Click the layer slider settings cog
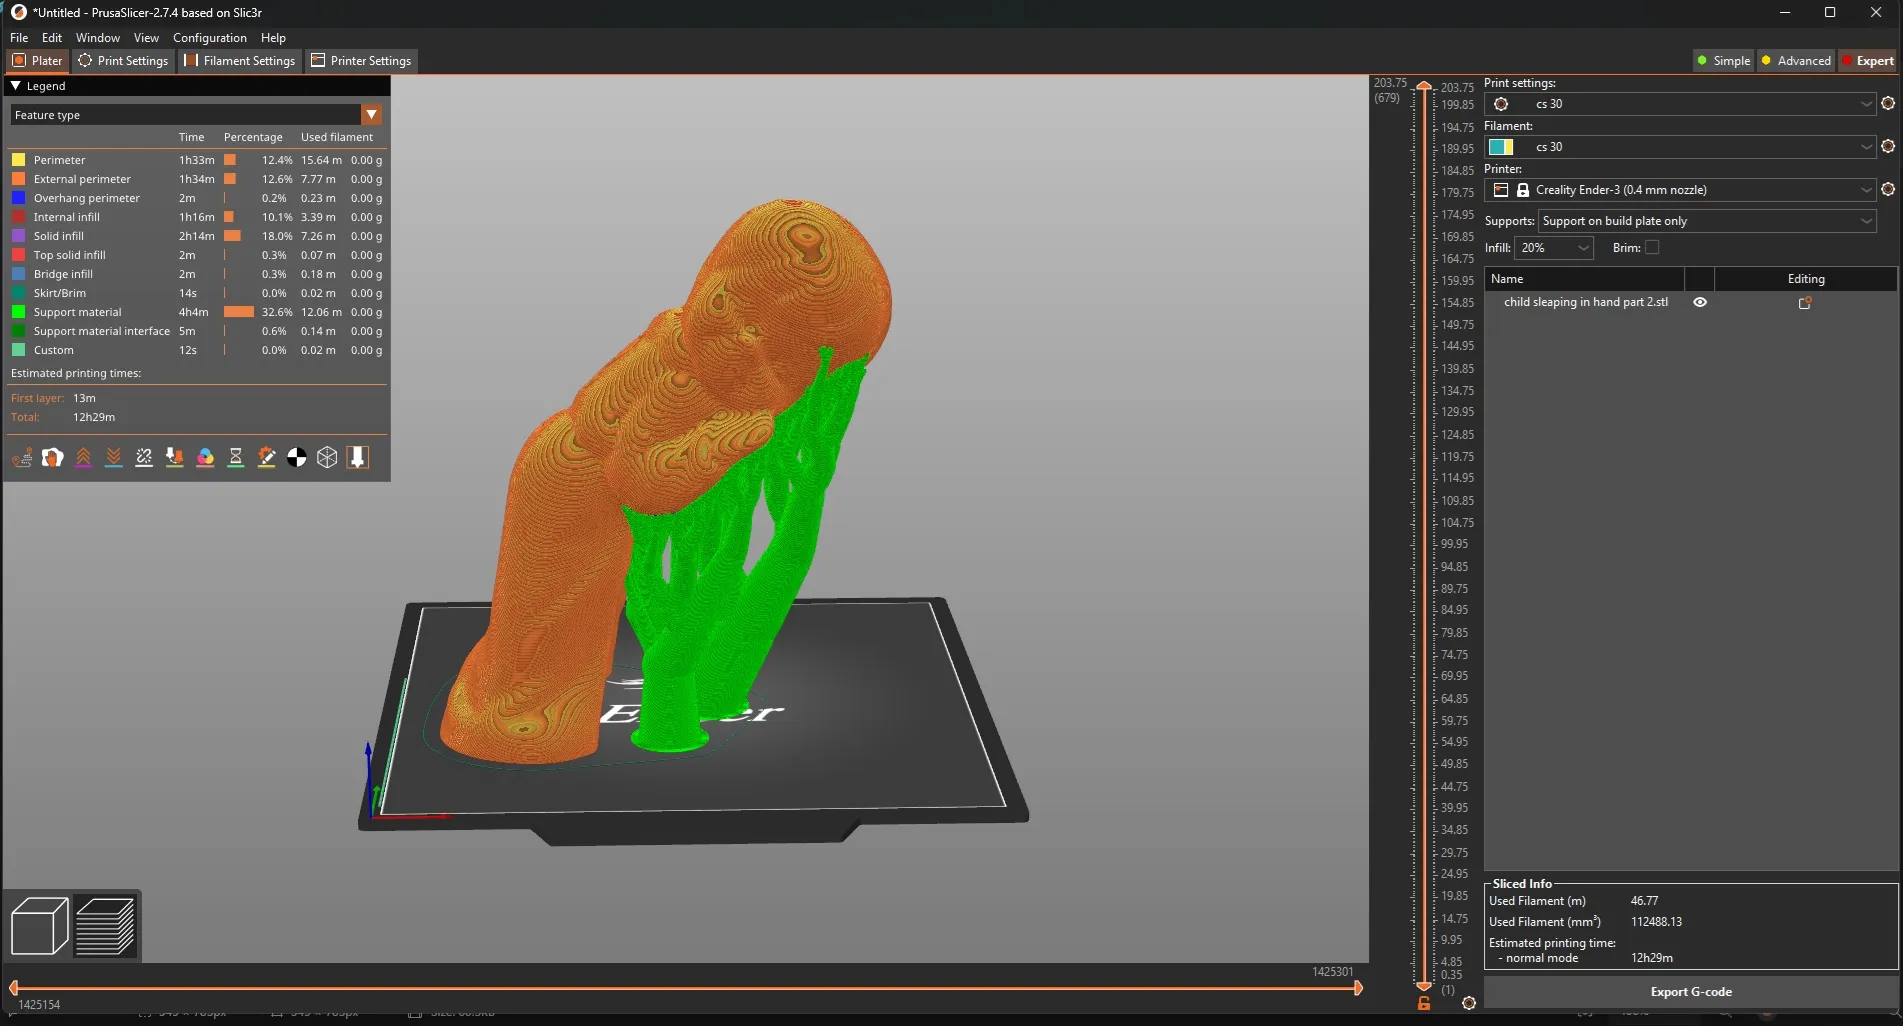This screenshot has height=1026, width=1903. coord(1468,1003)
